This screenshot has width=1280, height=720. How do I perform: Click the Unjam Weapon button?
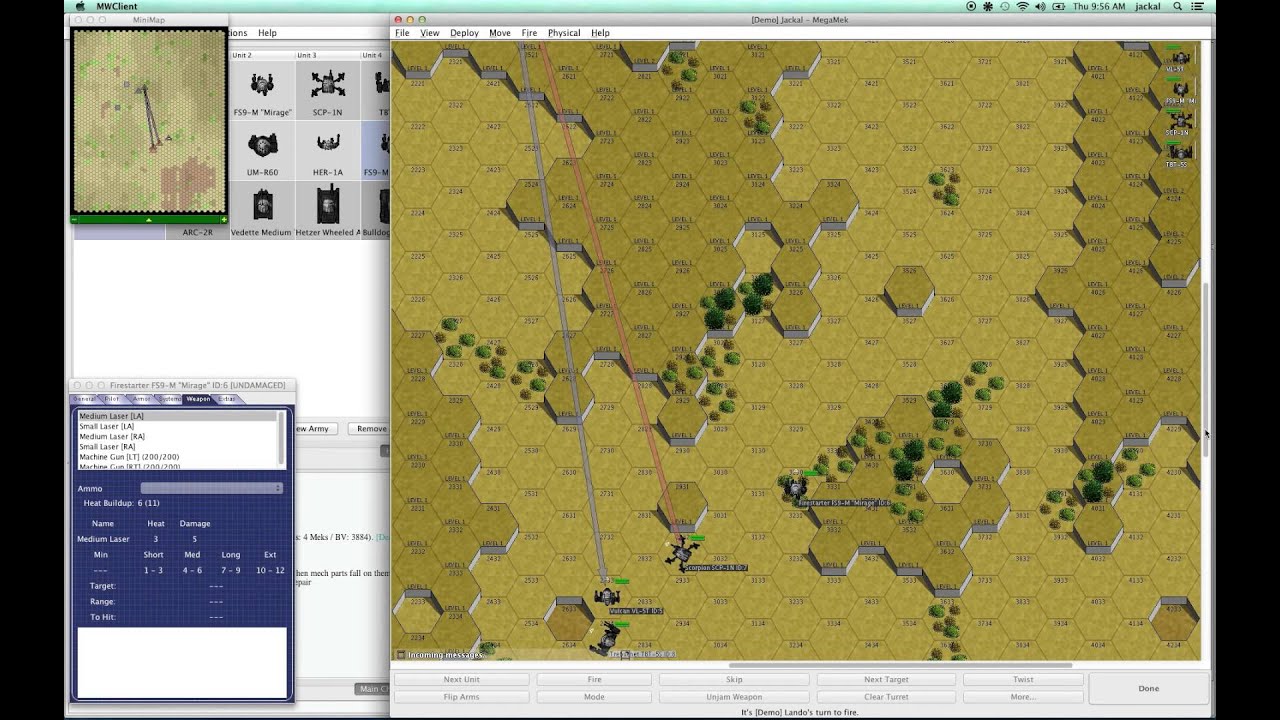(734, 697)
